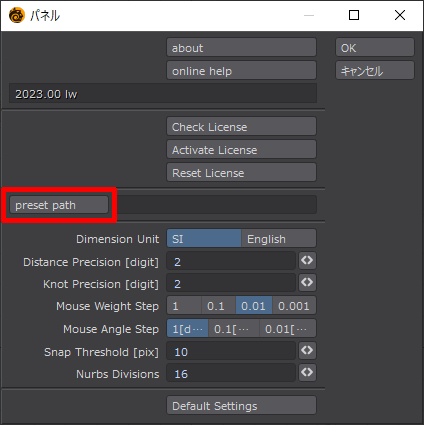This screenshot has height=425, width=424.
Task: Select SI as Dimension Unit
Action: coord(204,238)
